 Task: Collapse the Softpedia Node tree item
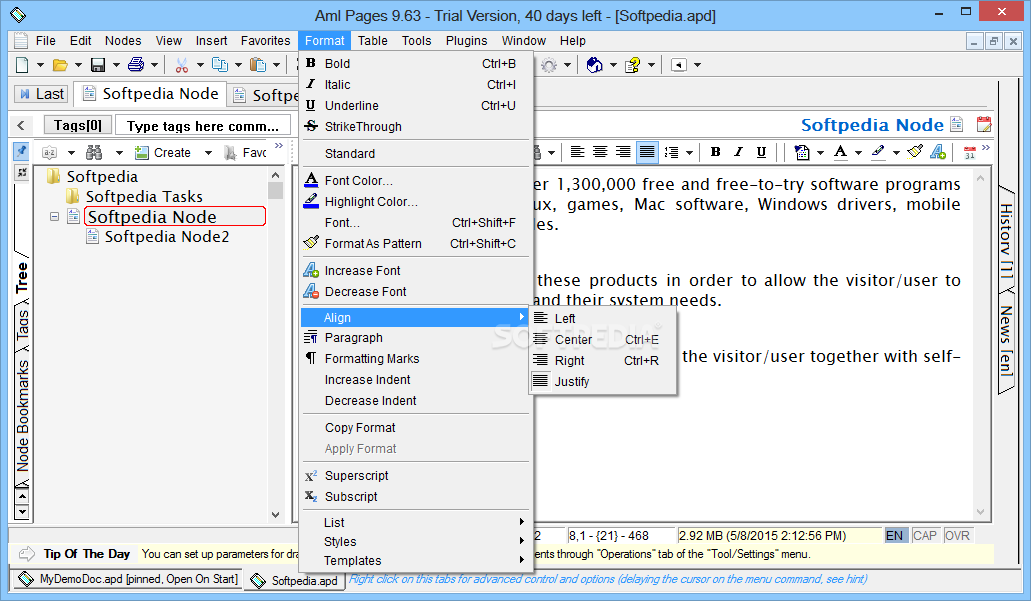[55, 216]
